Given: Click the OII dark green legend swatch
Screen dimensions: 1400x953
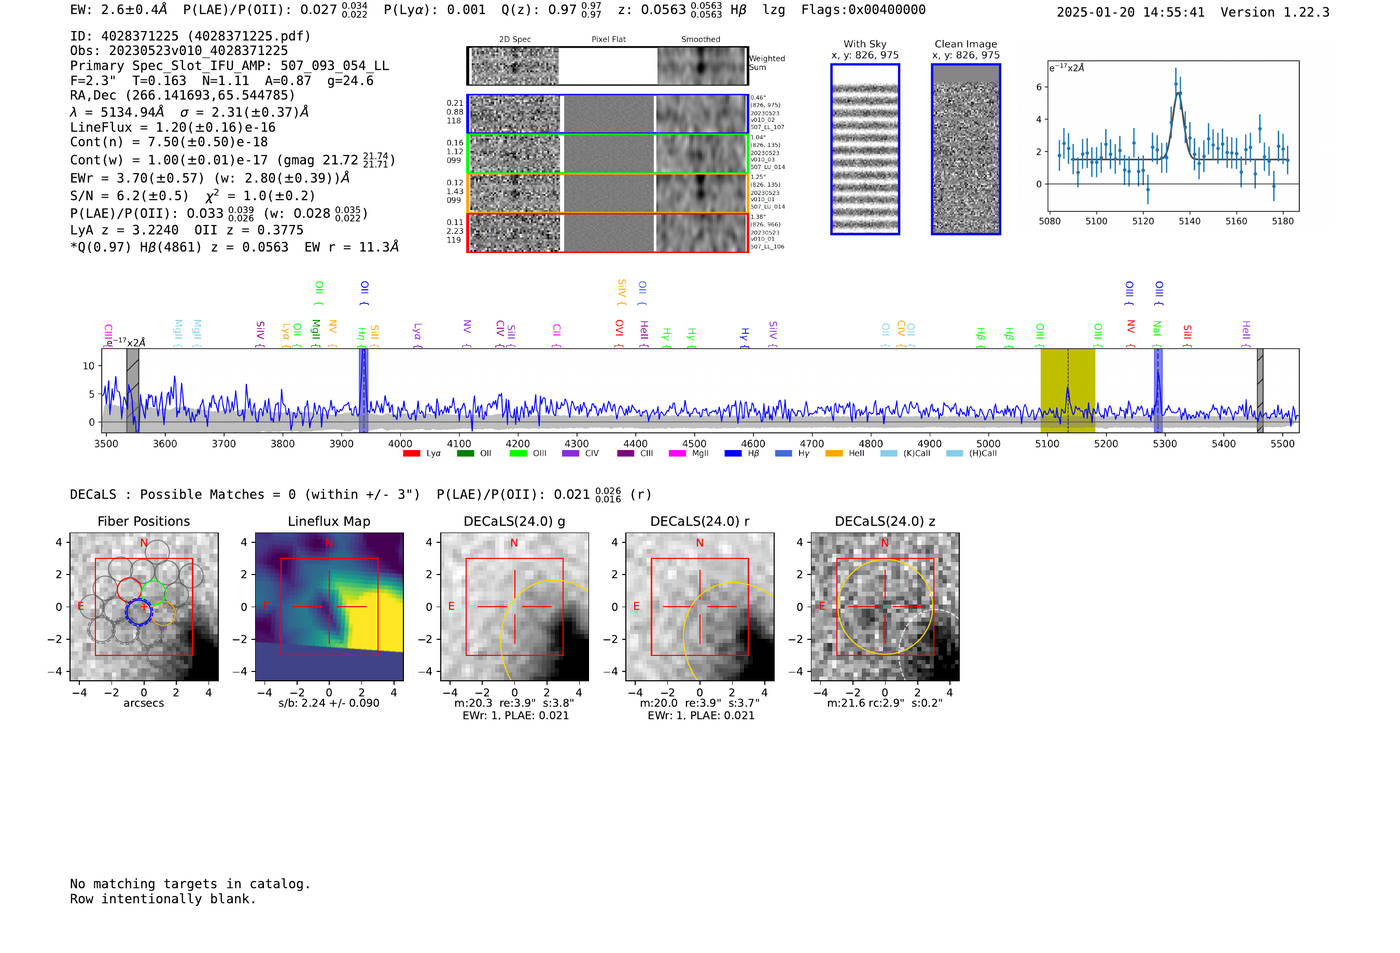Looking at the screenshot, I should 465,454.
